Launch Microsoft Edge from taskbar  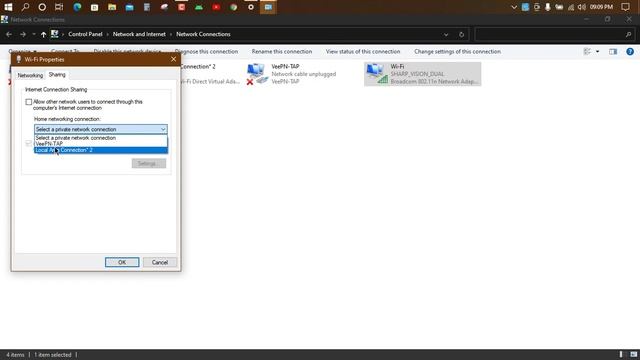[77, 7]
